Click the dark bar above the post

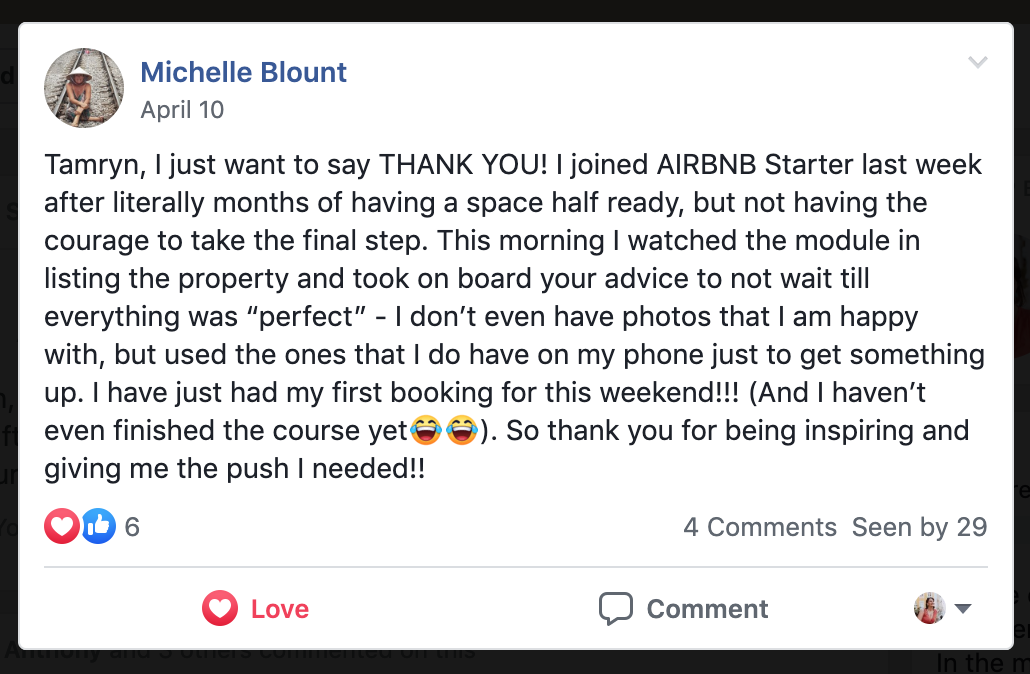point(515,10)
